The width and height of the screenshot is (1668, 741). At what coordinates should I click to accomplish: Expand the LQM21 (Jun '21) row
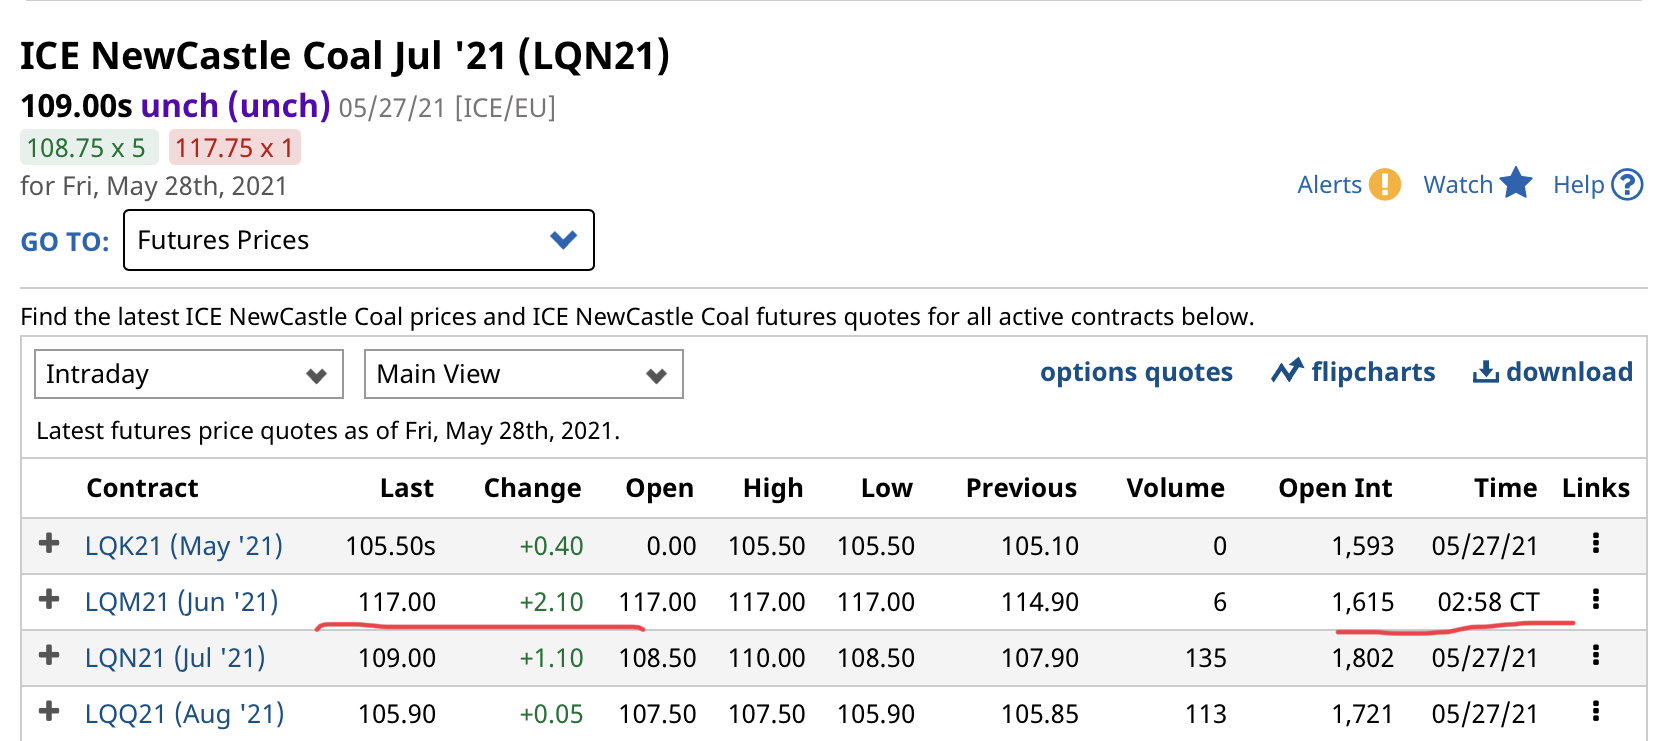click(48, 600)
